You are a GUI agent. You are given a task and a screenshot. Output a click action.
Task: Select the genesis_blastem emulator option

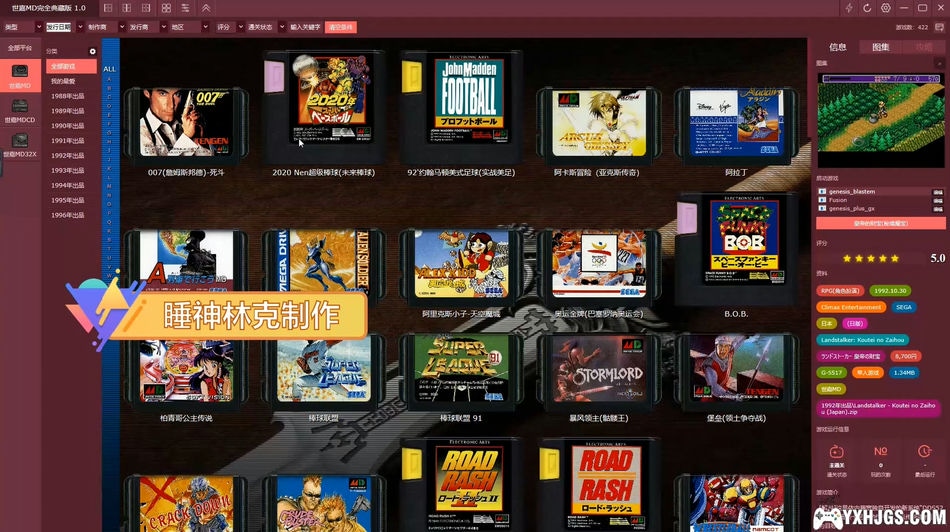[x=852, y=191]
